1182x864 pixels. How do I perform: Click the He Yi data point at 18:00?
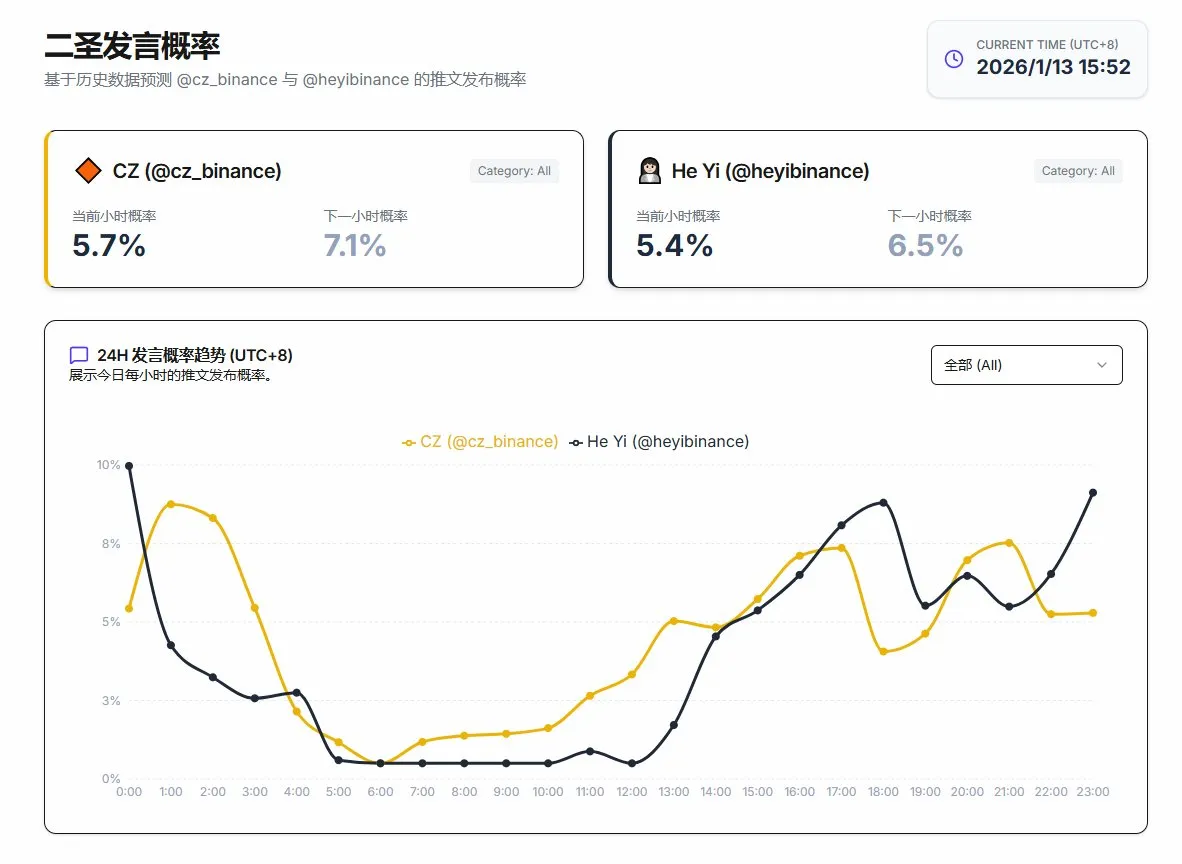(x=883, y=502)
